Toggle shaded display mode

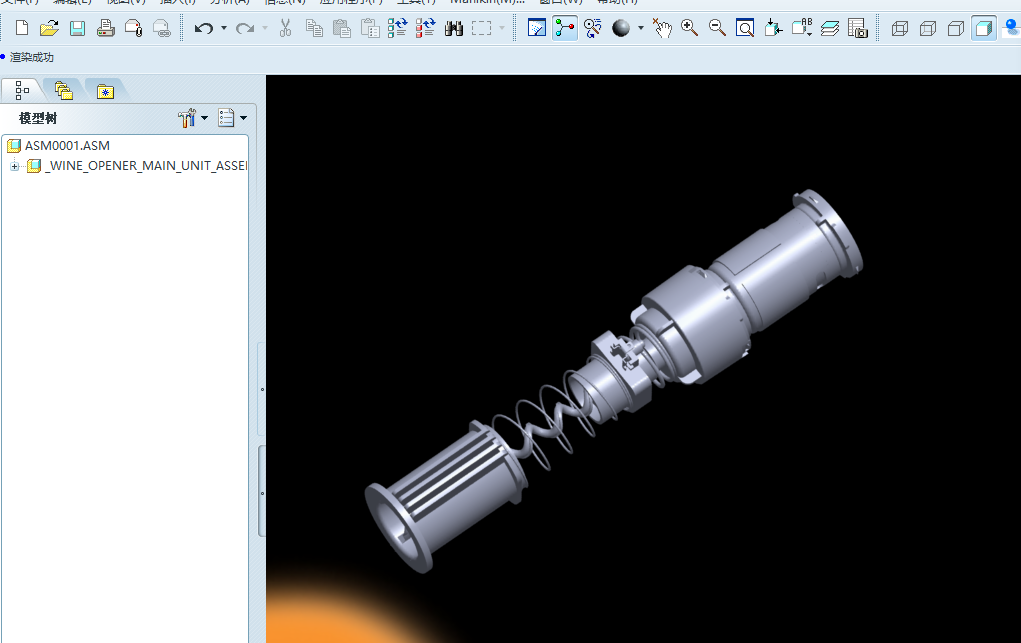pos(984,28)
